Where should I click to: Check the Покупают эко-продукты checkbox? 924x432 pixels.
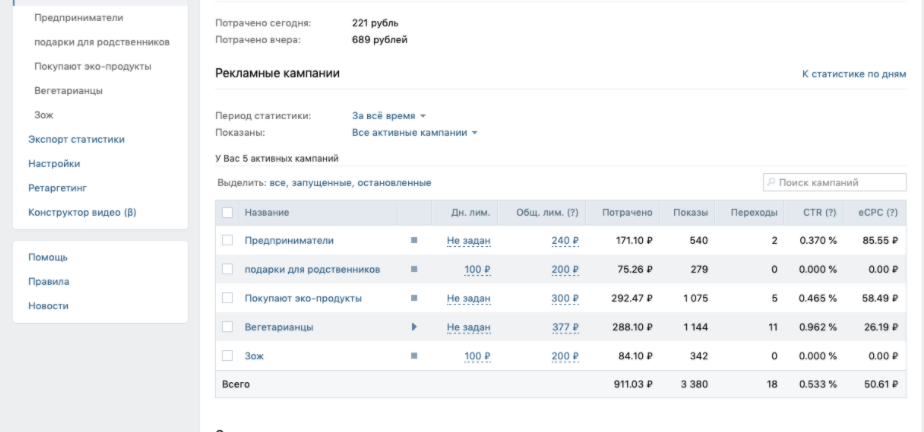click(x=227, y=298)
